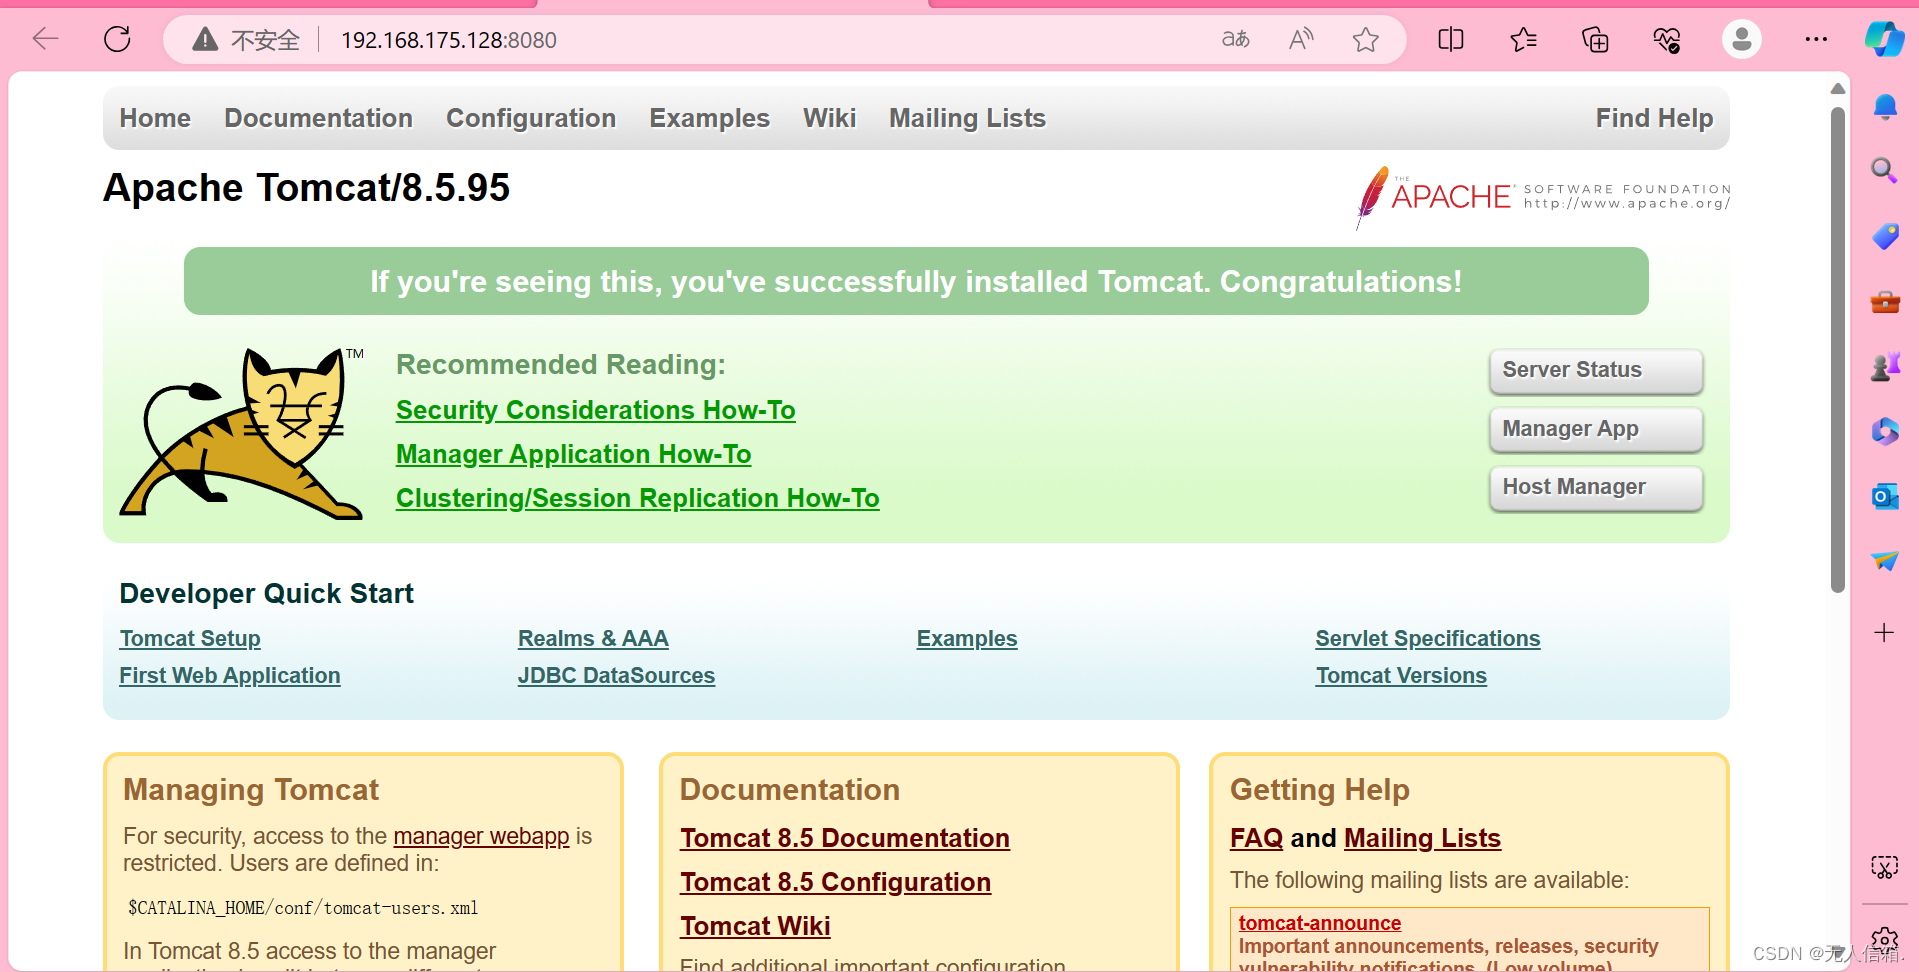Open Documentation in the top nav

point(318,118)
